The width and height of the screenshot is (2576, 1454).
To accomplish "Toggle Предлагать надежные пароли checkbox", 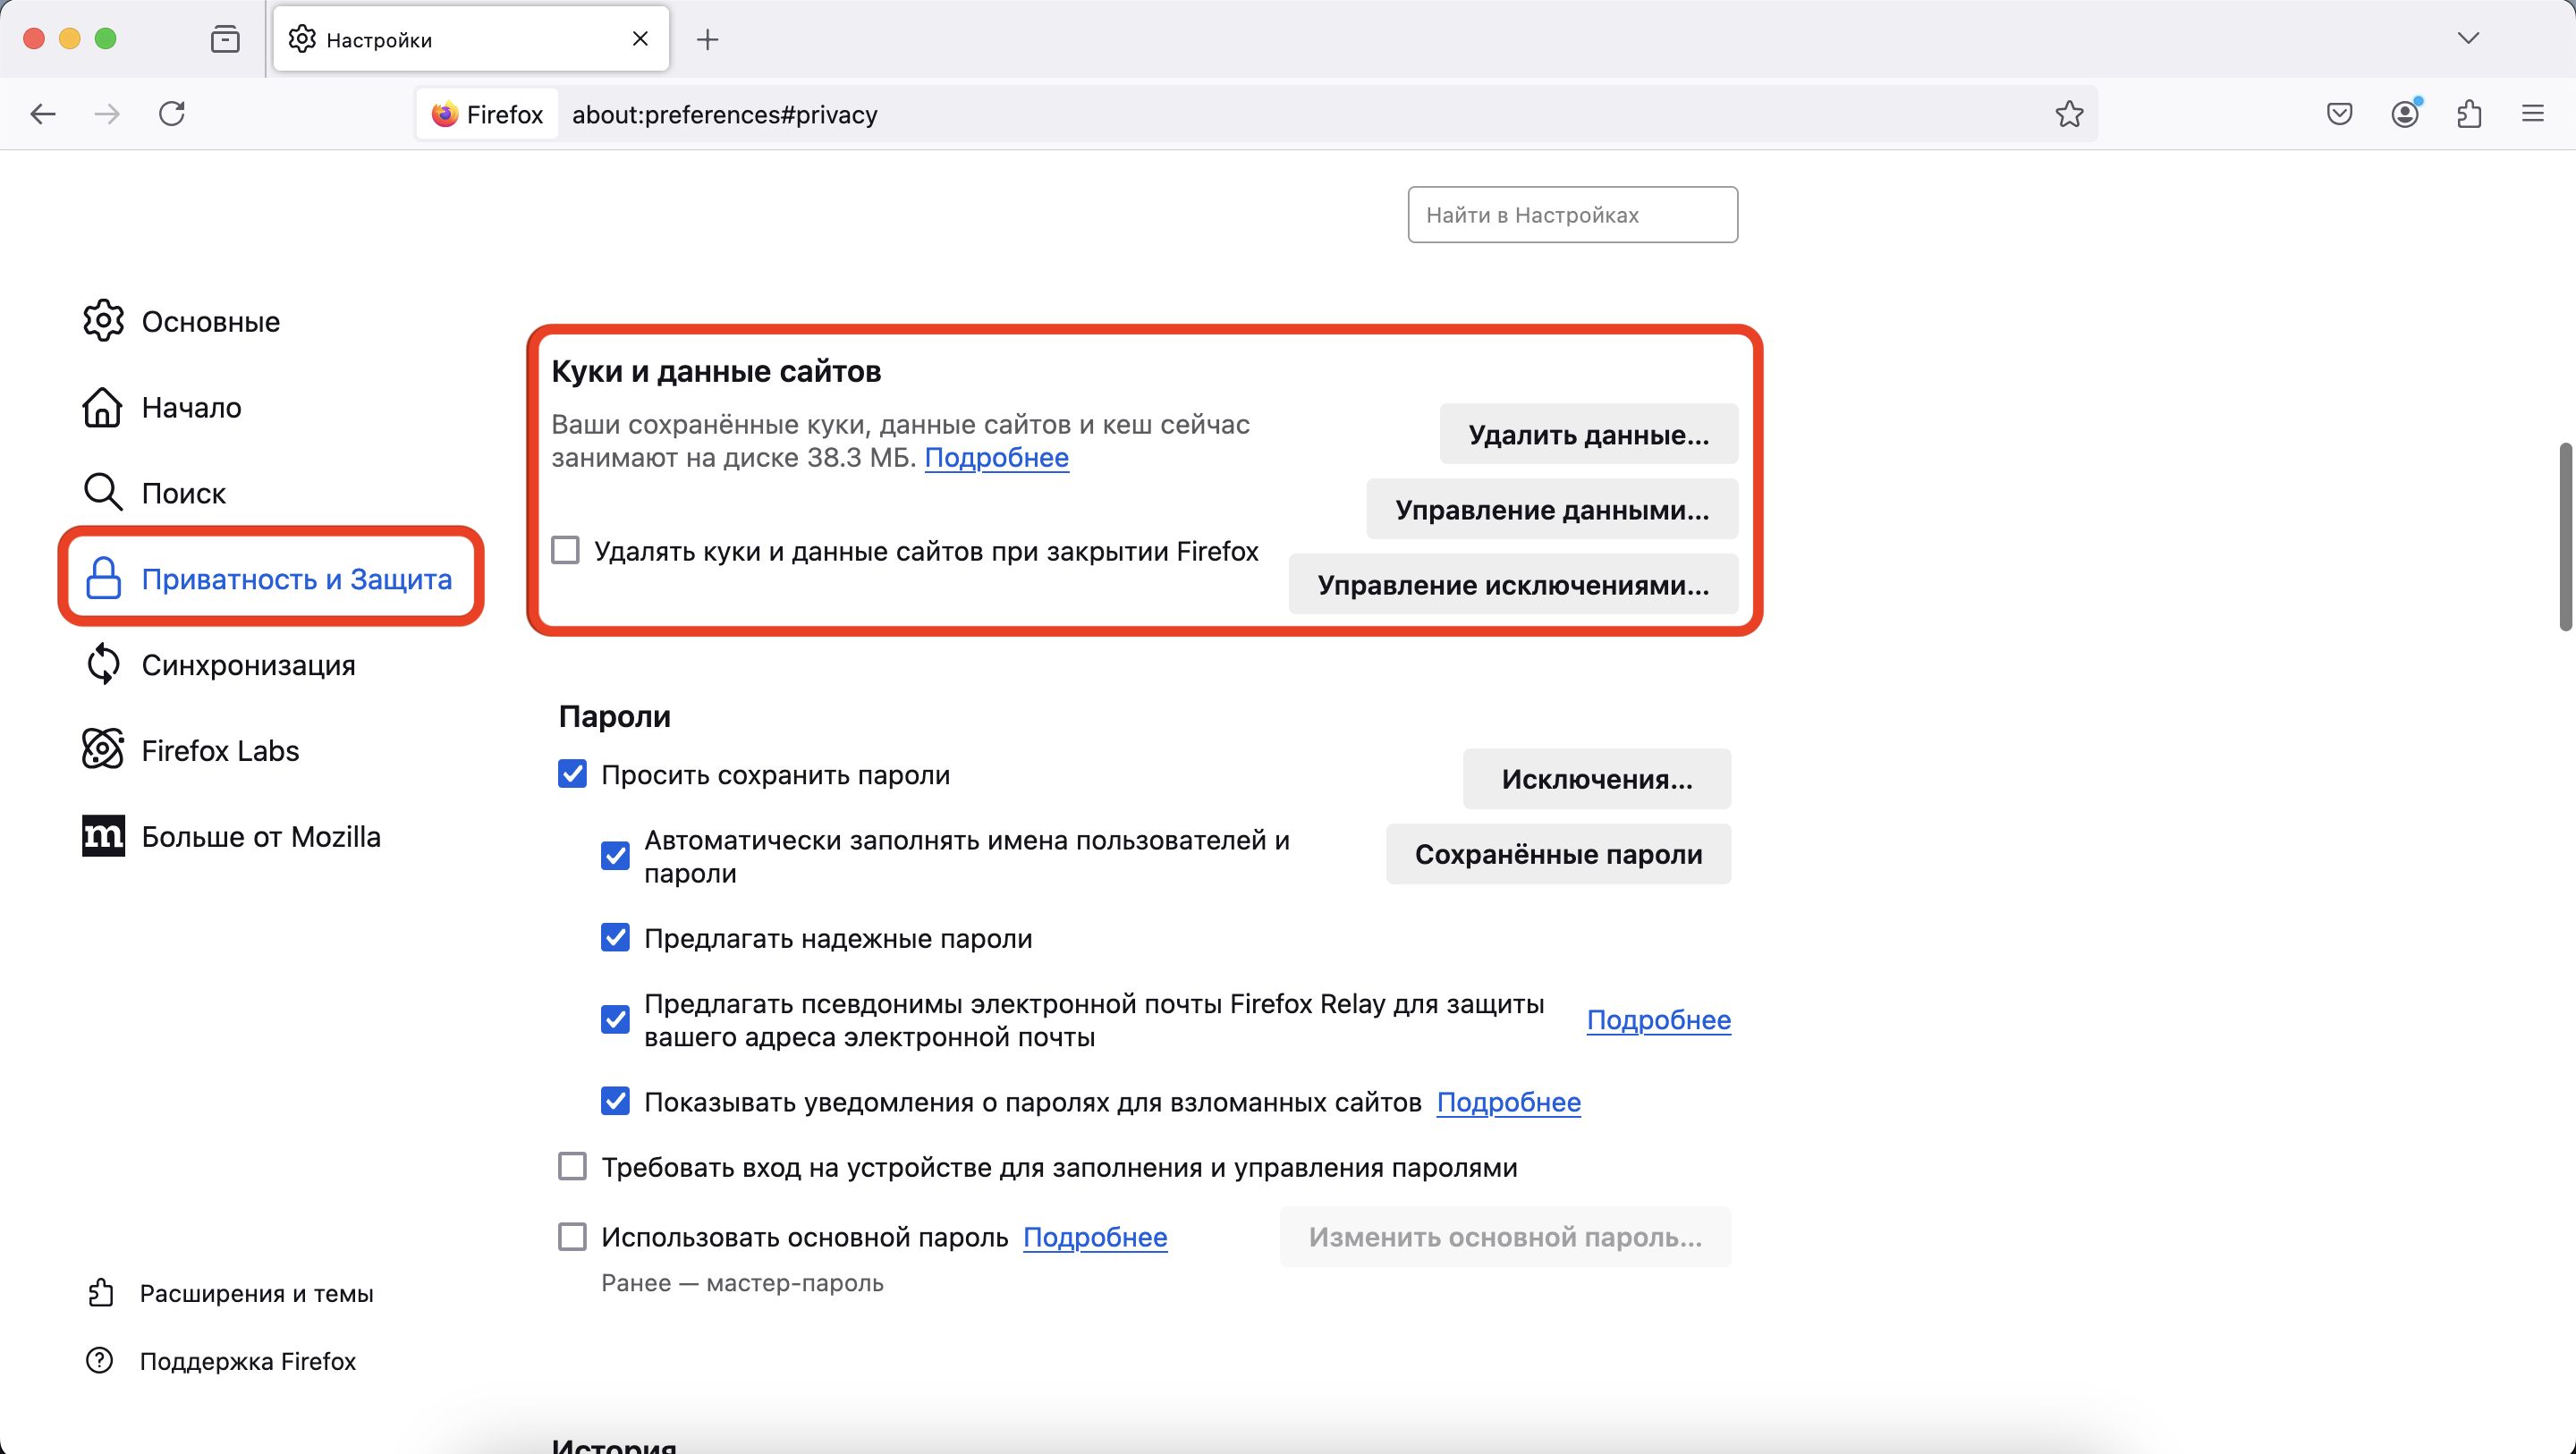I will (x=615, y=937).
